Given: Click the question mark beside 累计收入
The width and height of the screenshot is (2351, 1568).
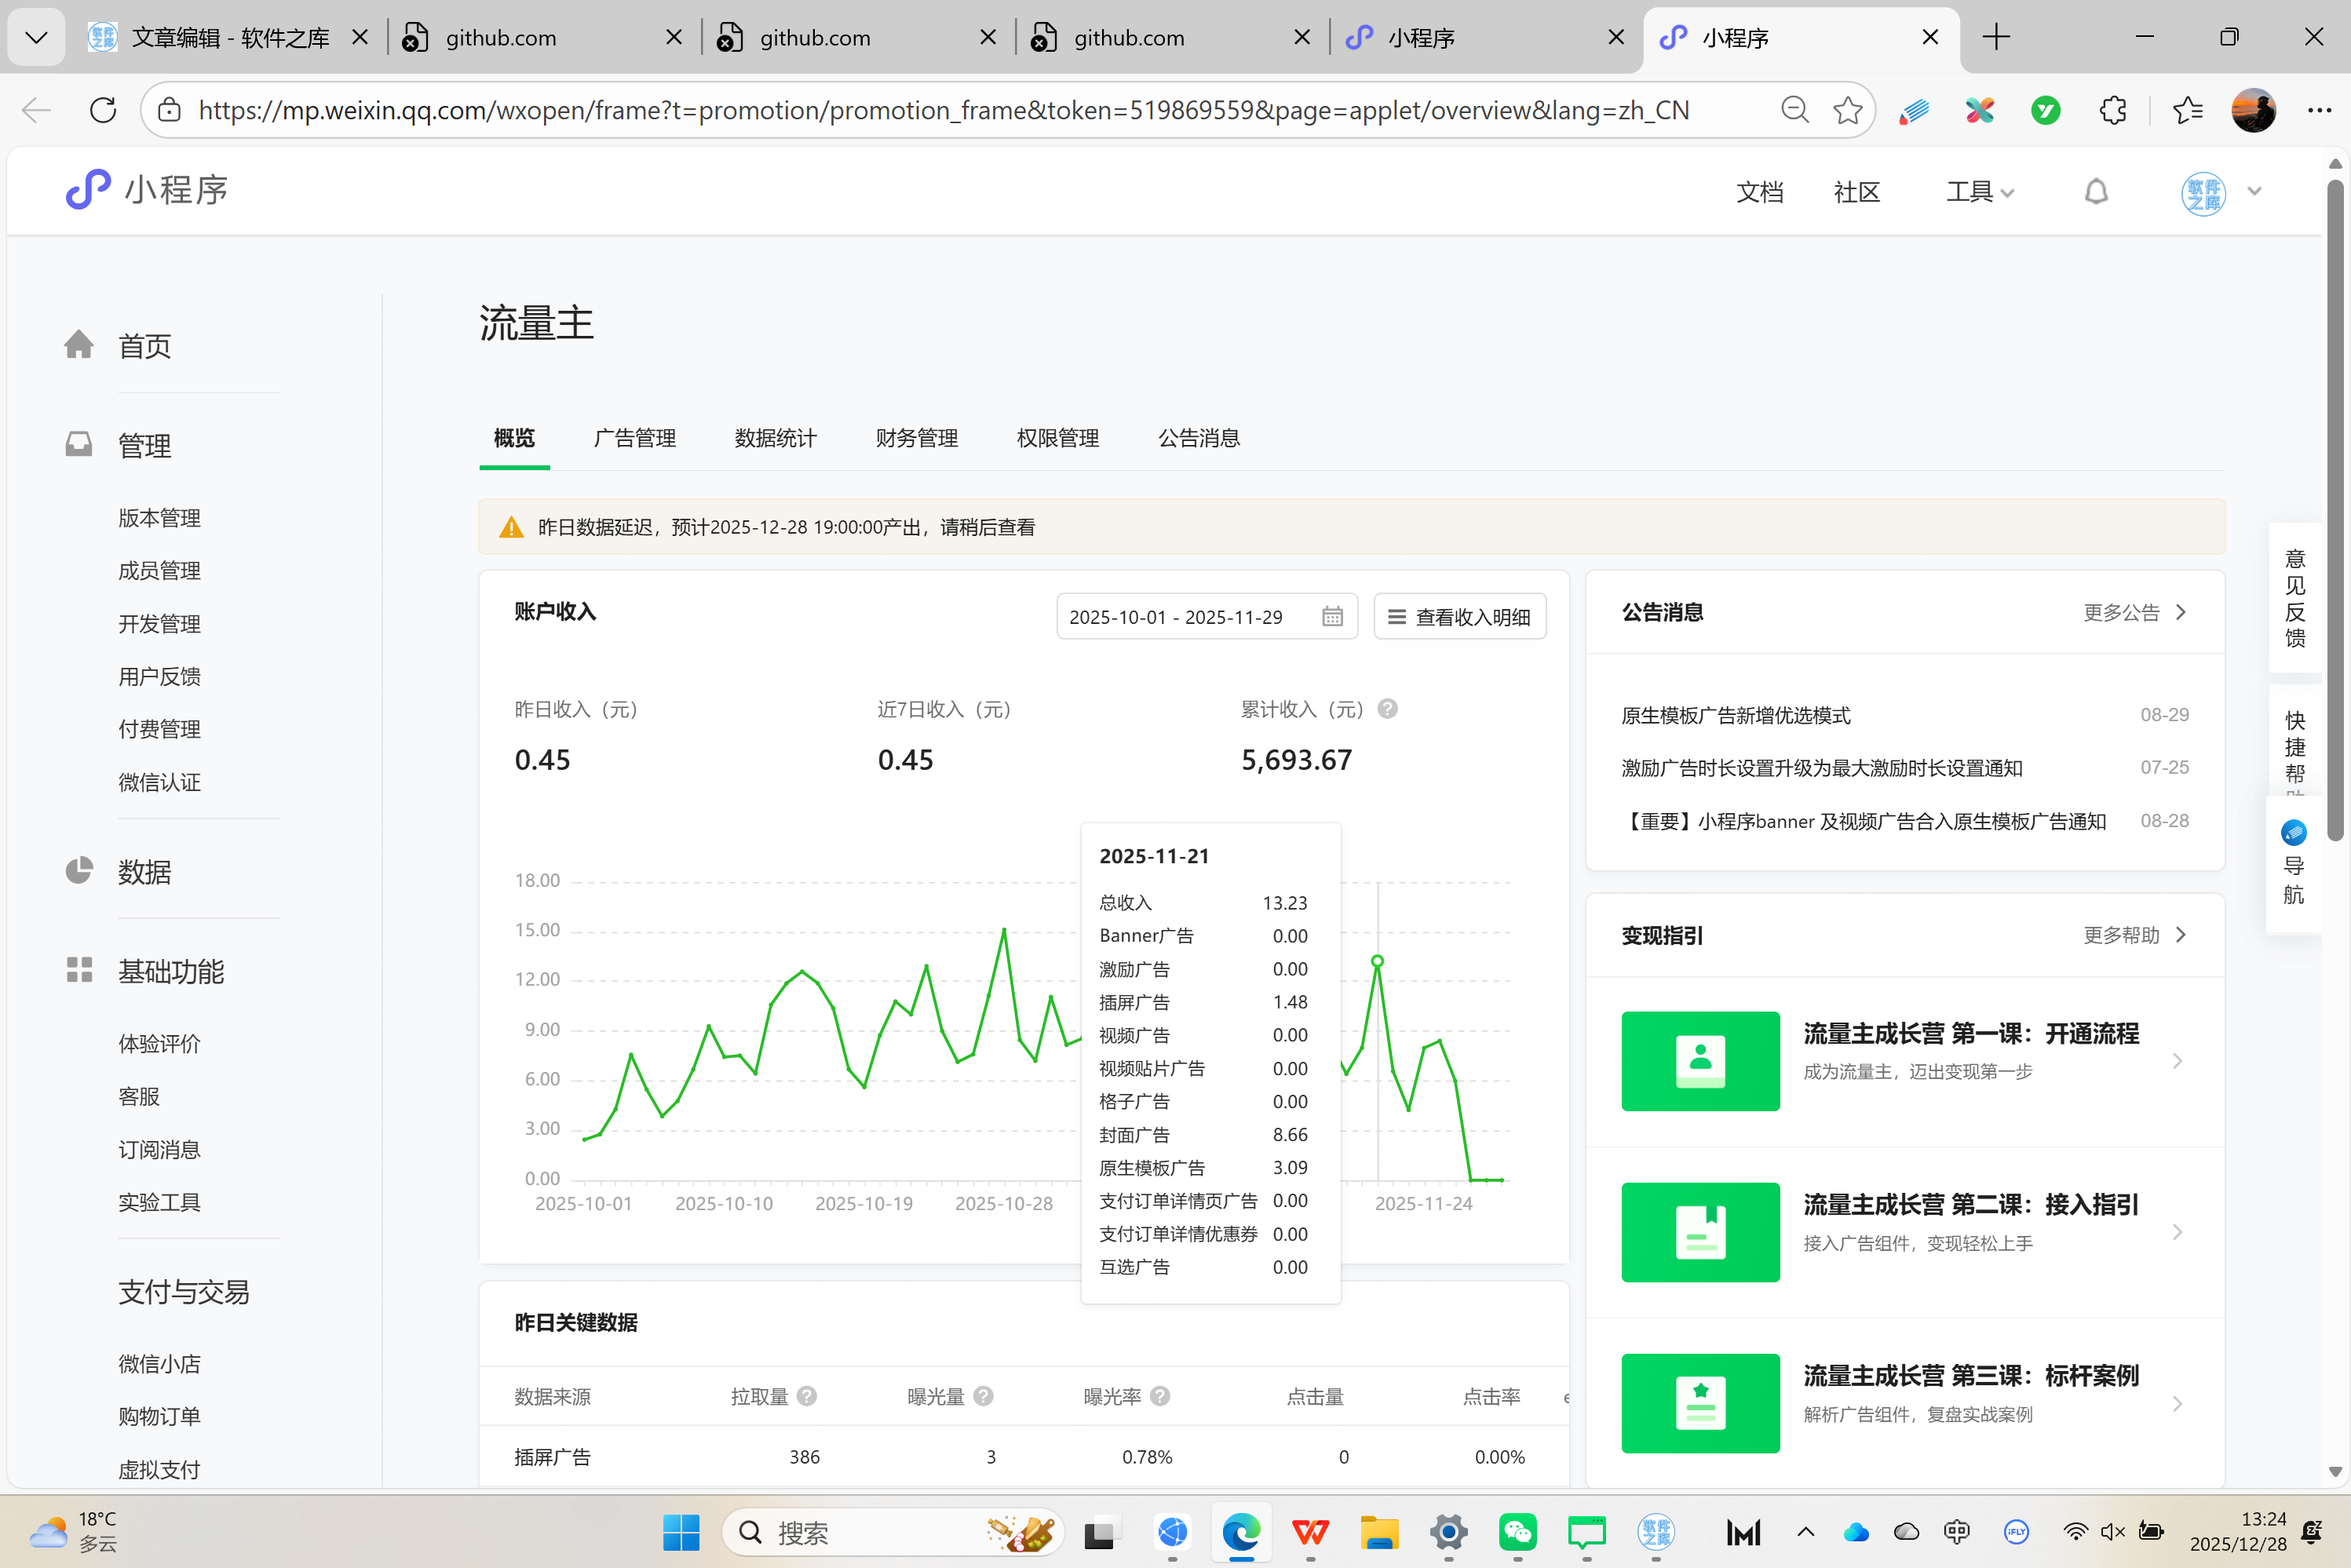Looking at the screenshot, I should coord(1387,709).
